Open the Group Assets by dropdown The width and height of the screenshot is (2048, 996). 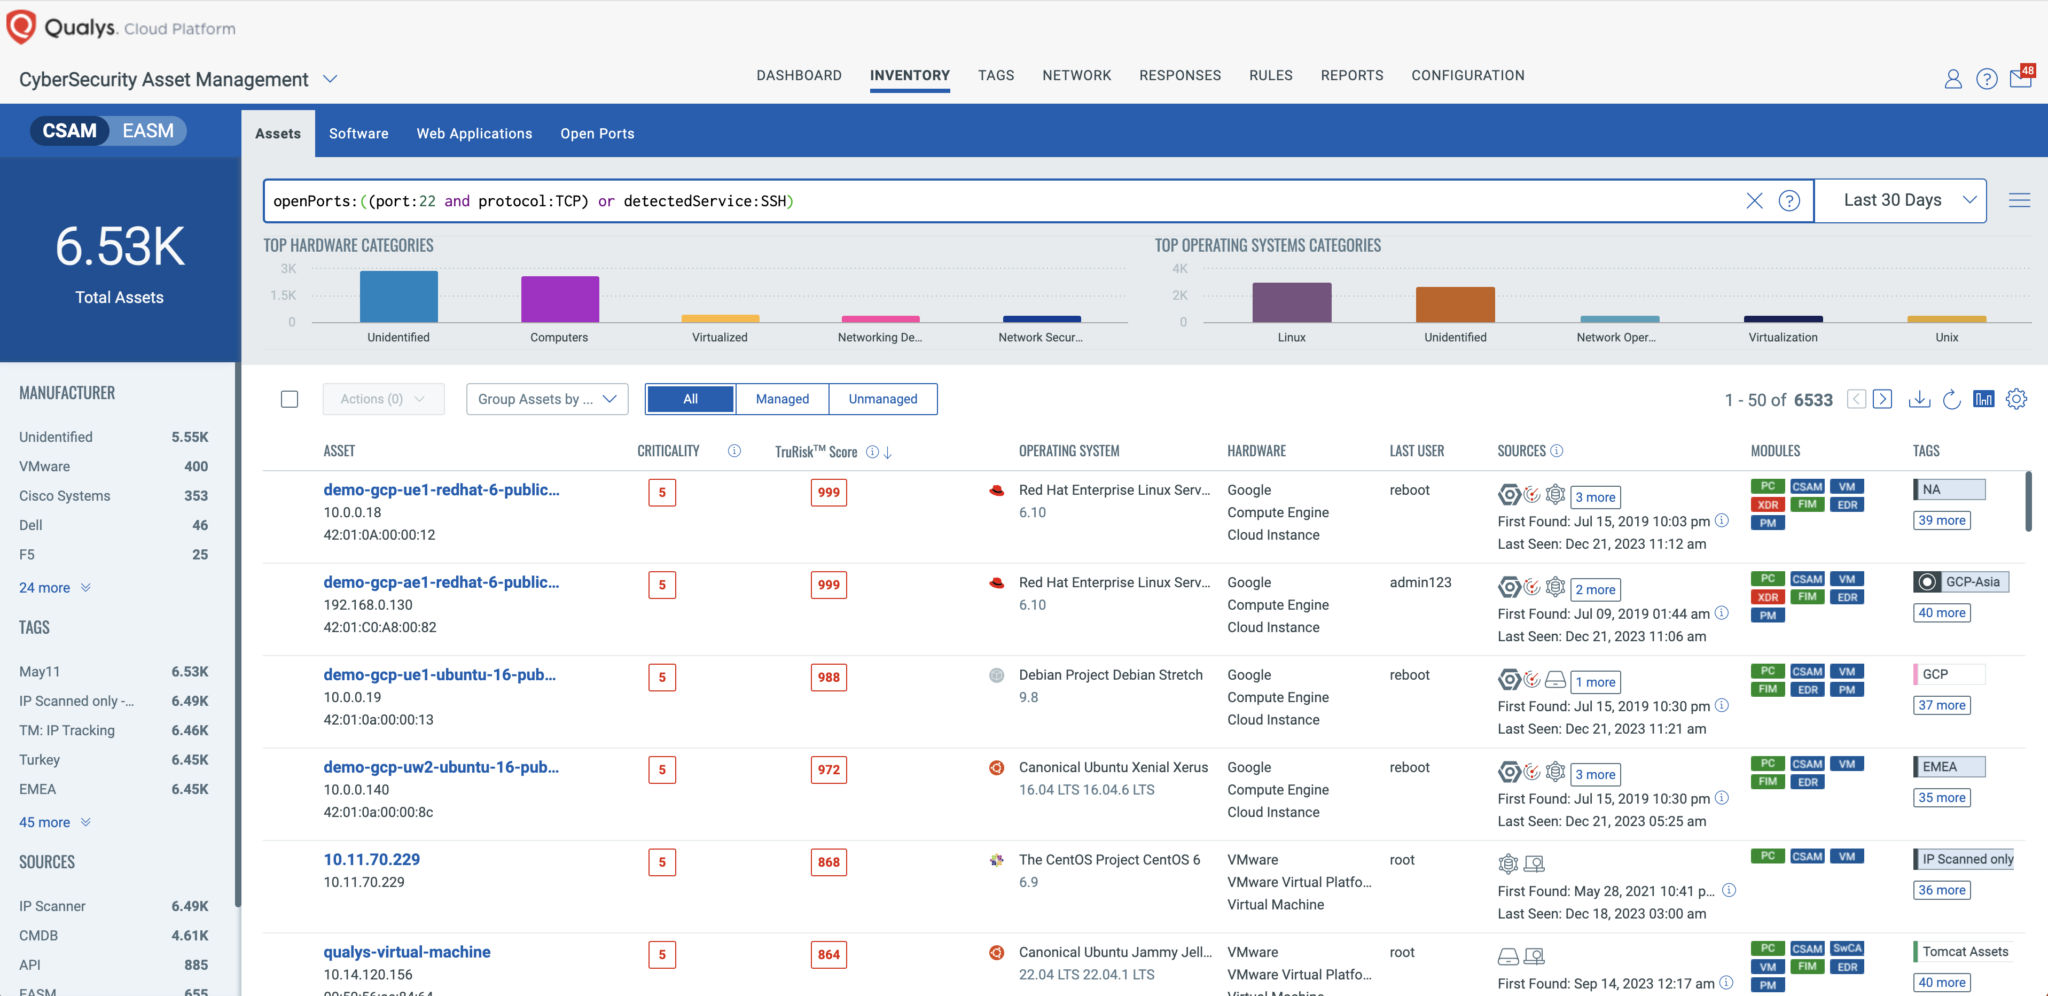point(546,398)
